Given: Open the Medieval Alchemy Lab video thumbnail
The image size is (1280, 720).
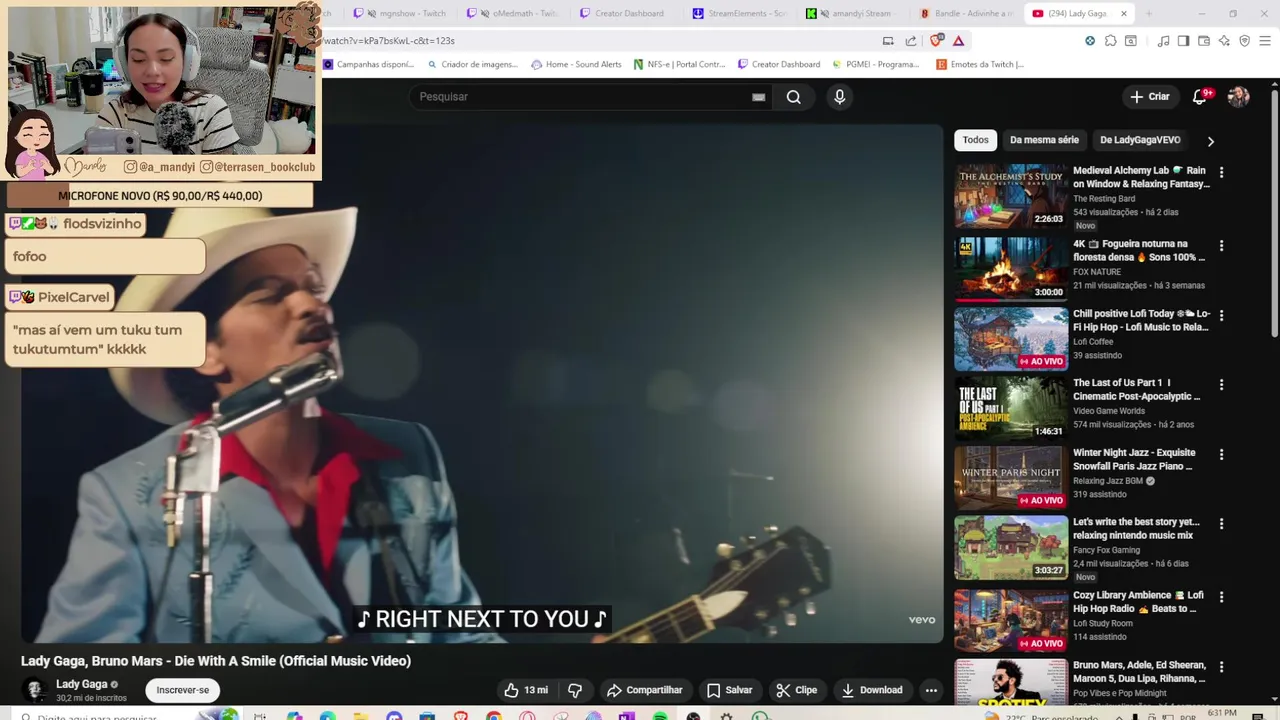Looking at the screenshot, I should pos(1010,196).
